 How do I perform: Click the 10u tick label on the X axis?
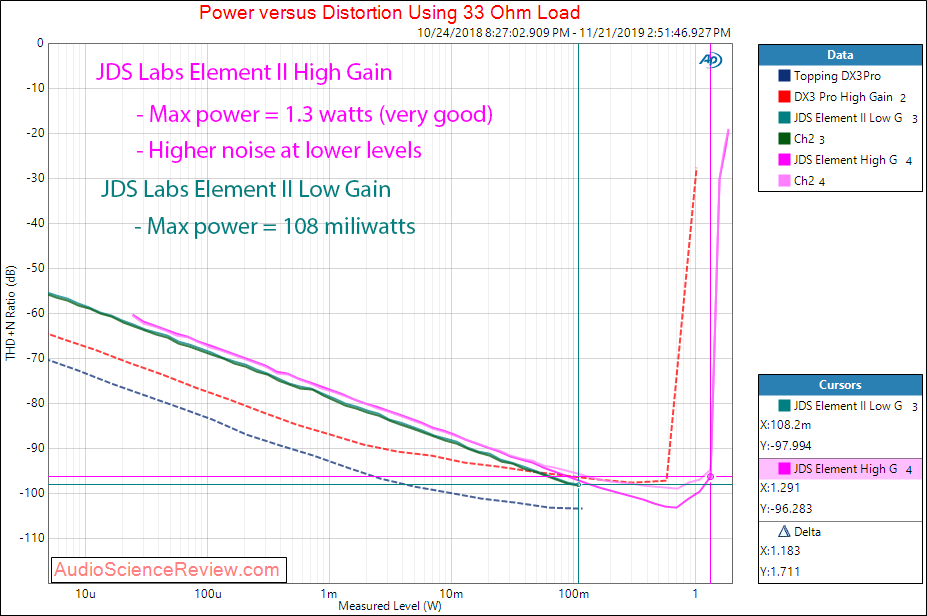pyautogui.click(x=85, y=594)
